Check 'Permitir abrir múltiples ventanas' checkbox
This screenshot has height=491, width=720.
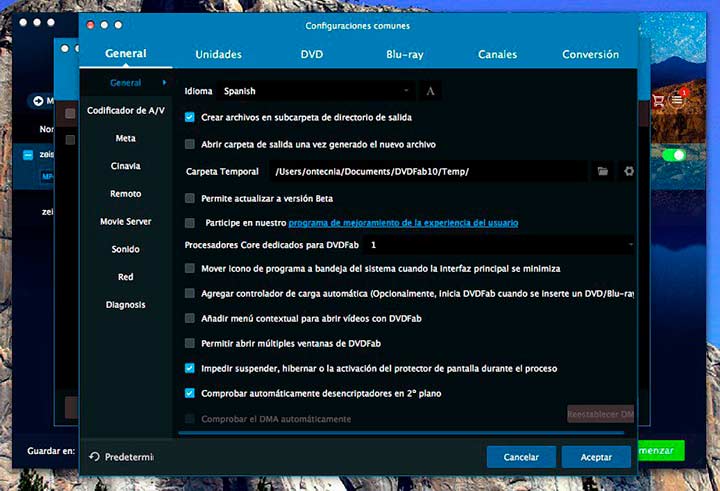pos(190,343)
